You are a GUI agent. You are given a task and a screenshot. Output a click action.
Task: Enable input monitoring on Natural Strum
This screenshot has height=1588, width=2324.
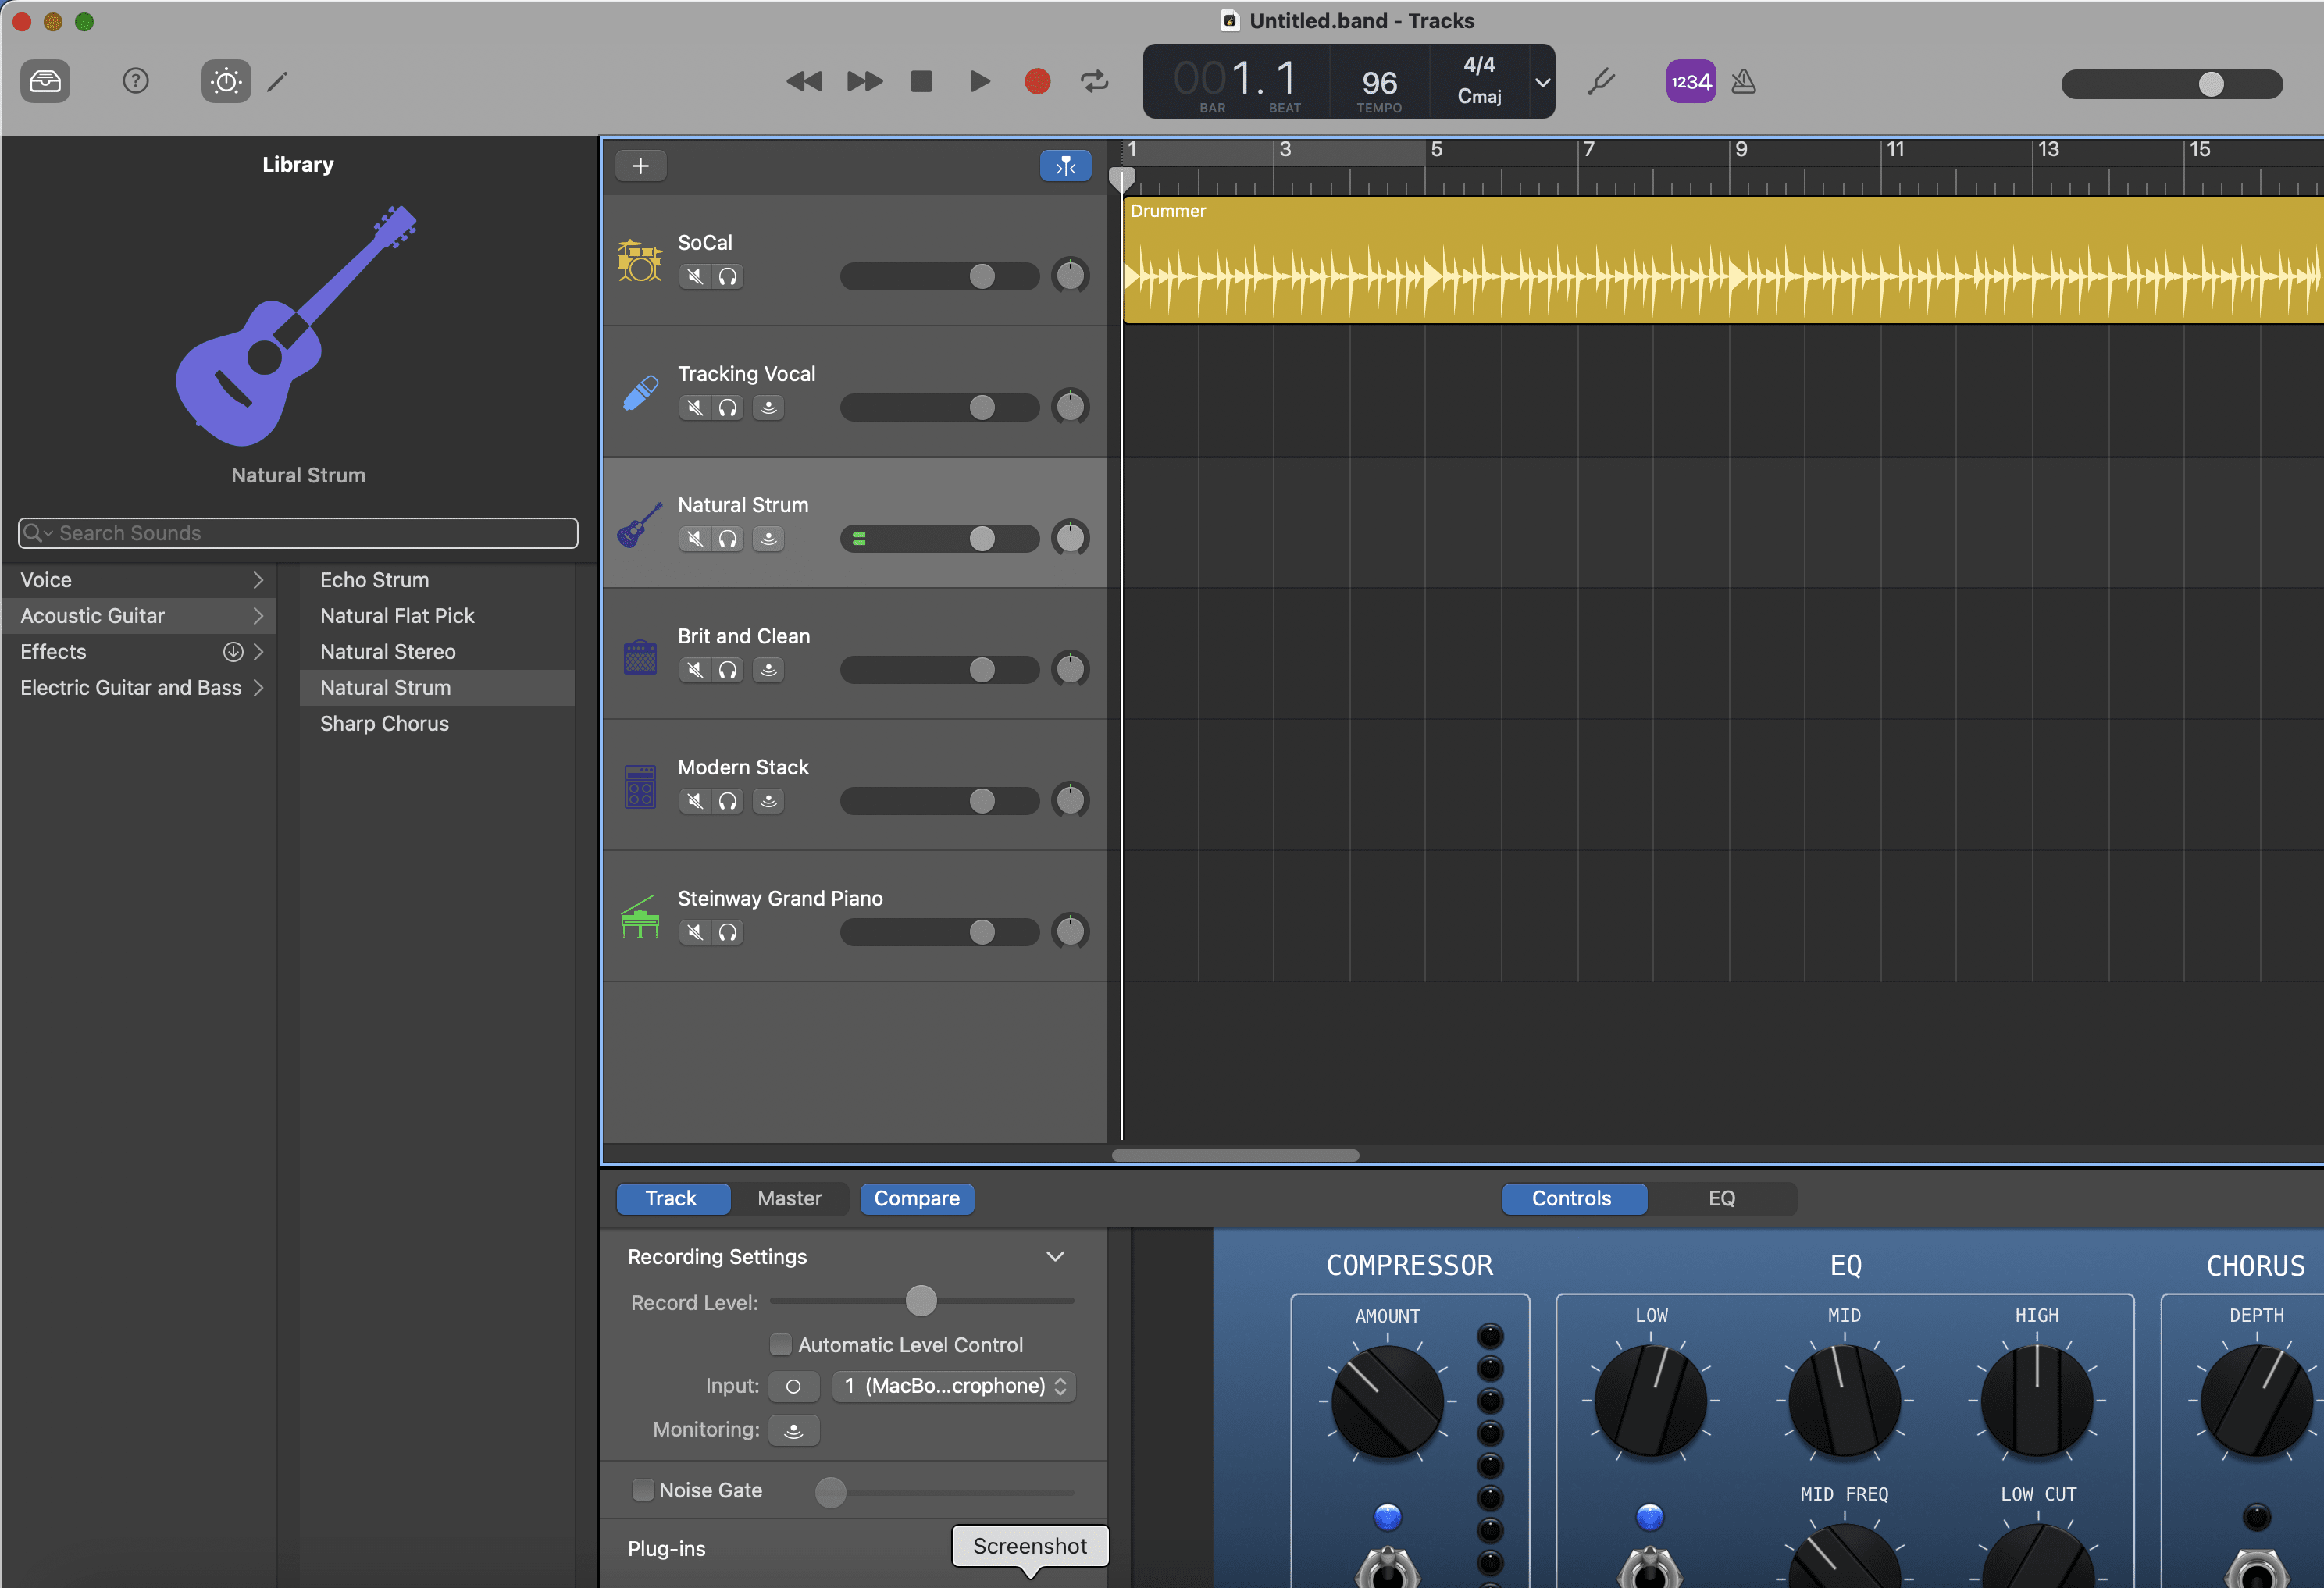[768, 538]
